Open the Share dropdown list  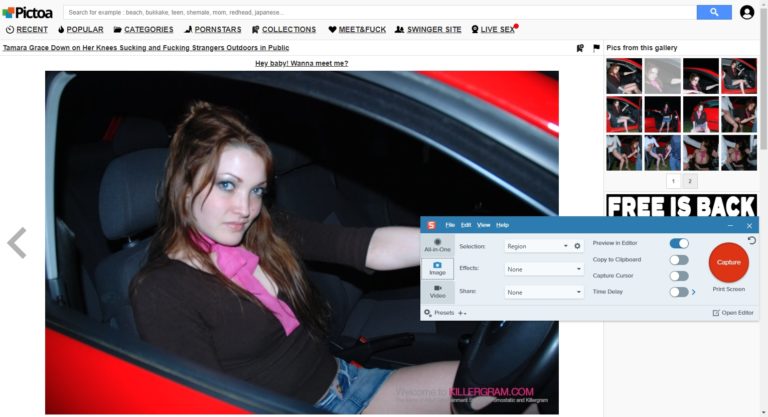tap(543, 292)
